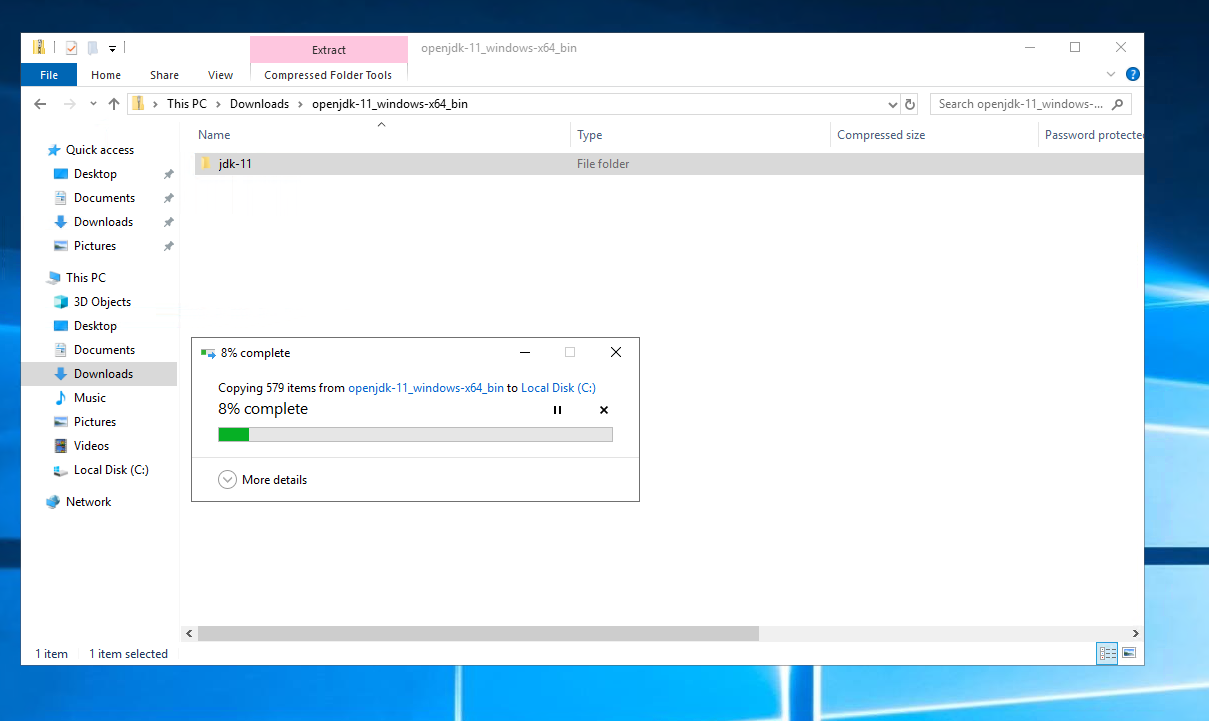
Task: Click openjdk-11_windows-x64_bin breadcrumb in address bar
Action: [390, 104]
